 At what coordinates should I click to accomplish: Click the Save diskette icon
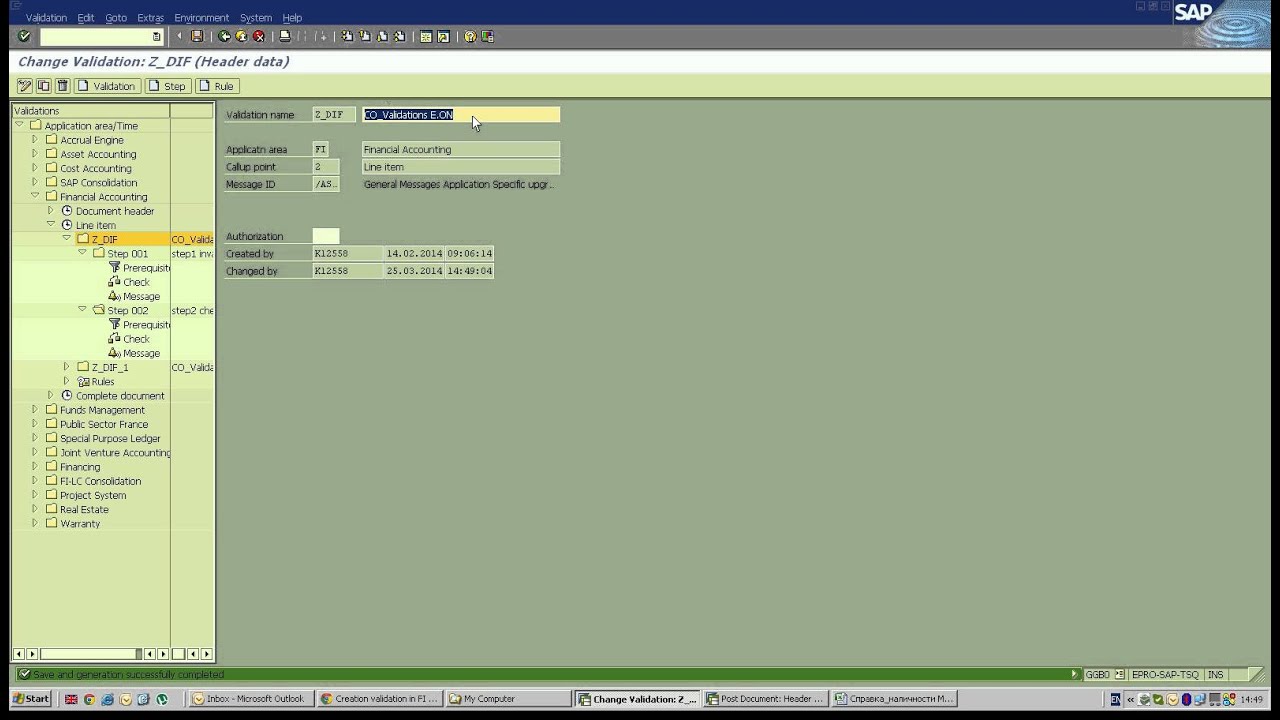[x=197, y=36]
